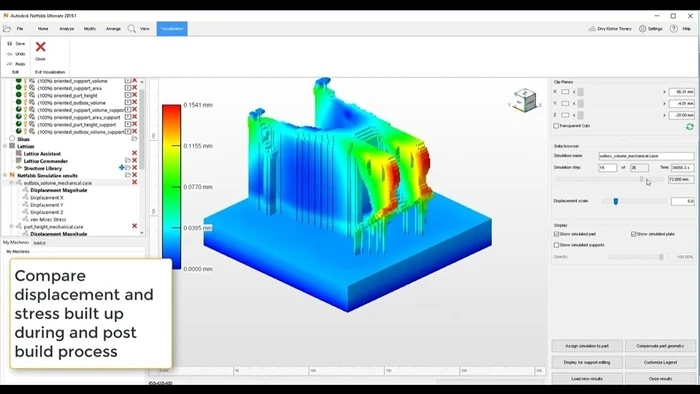Click the red X Close icon

point(40,47)
